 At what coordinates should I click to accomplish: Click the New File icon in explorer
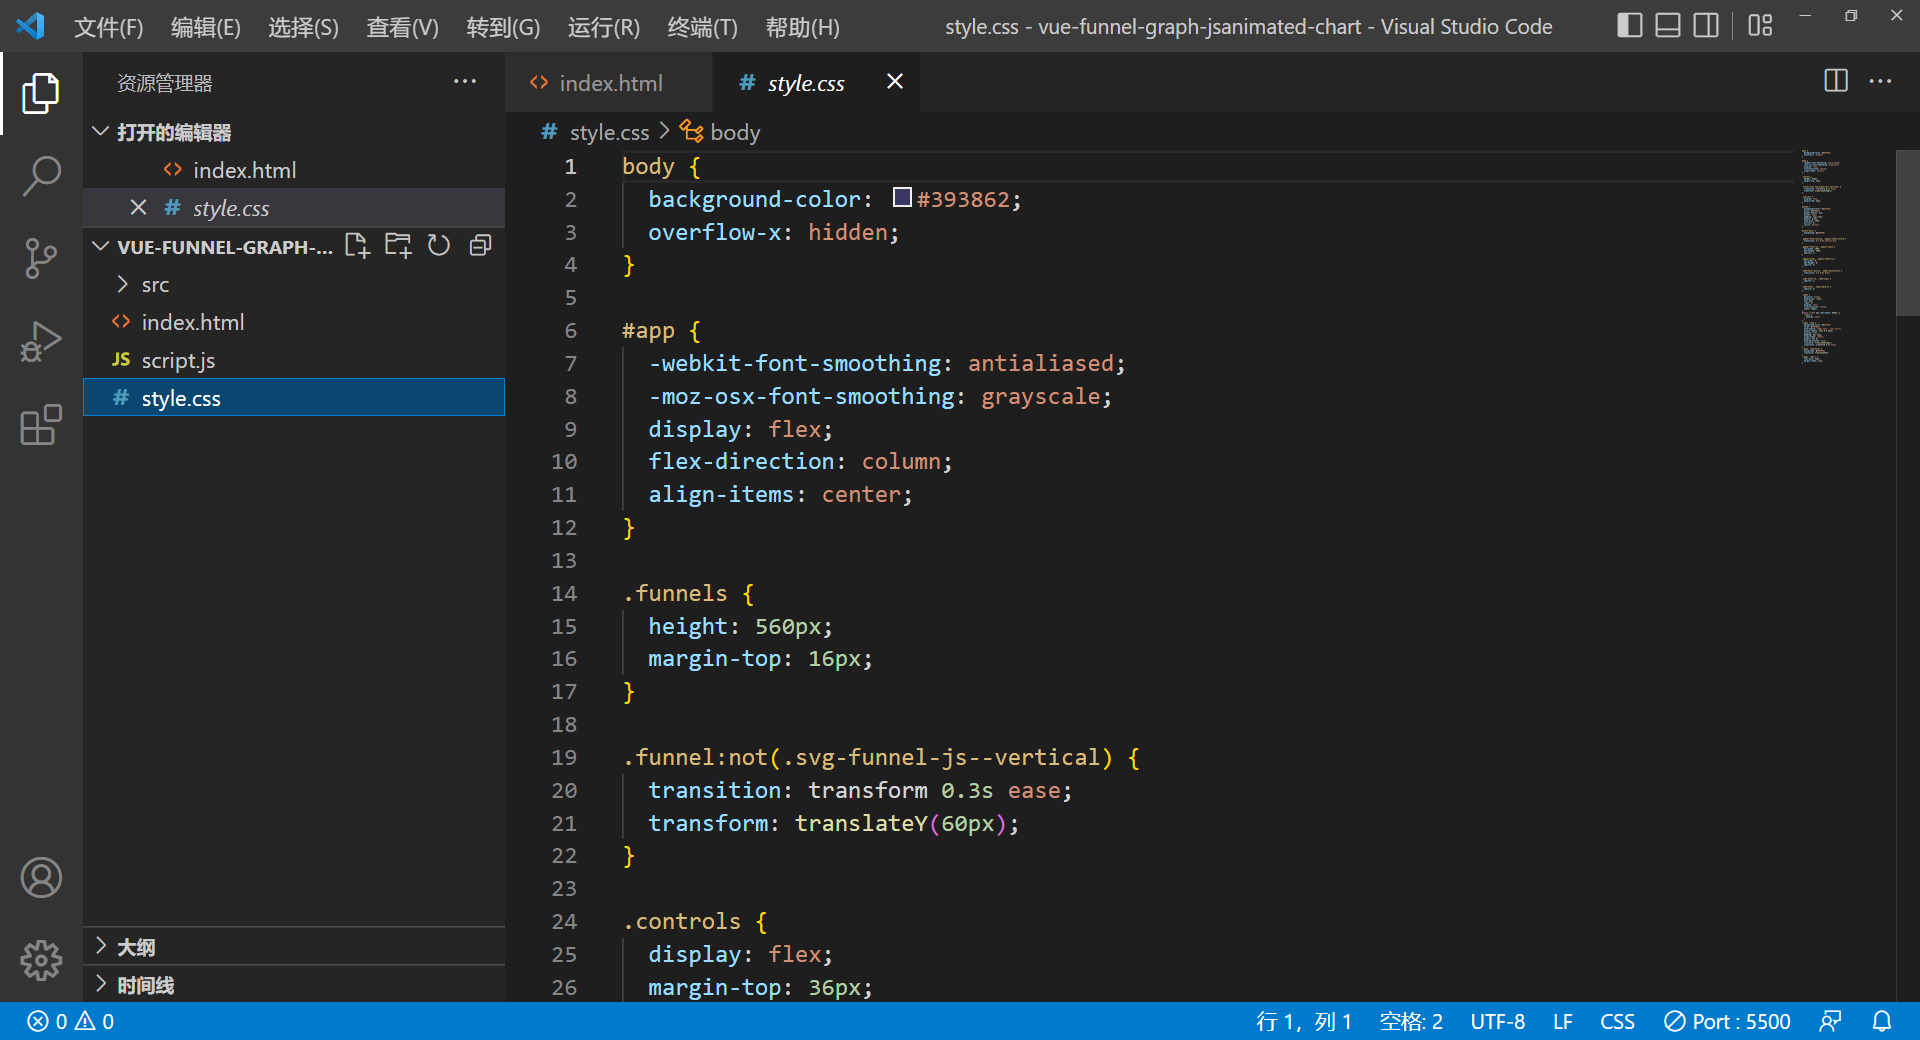357,246
